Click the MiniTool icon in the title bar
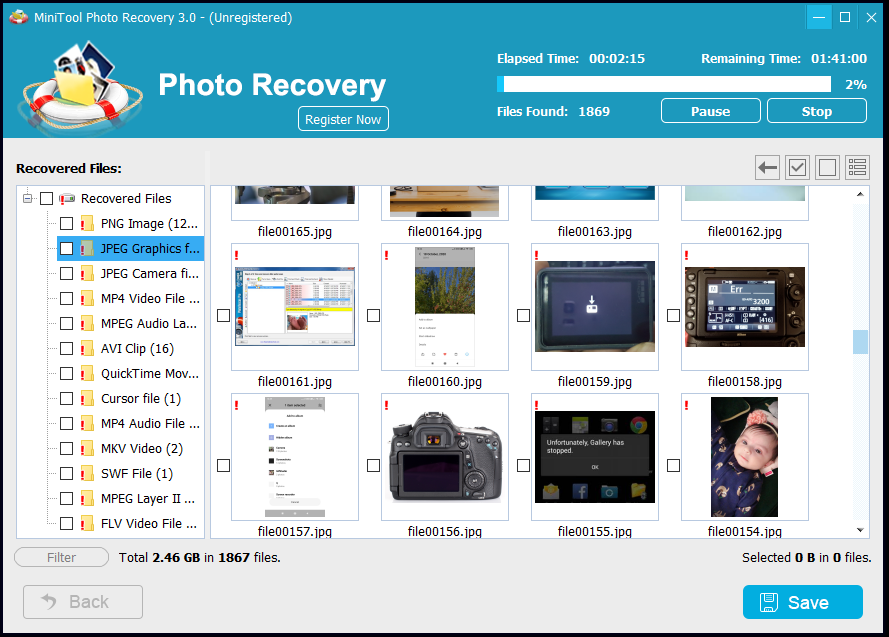 (18, 16)
